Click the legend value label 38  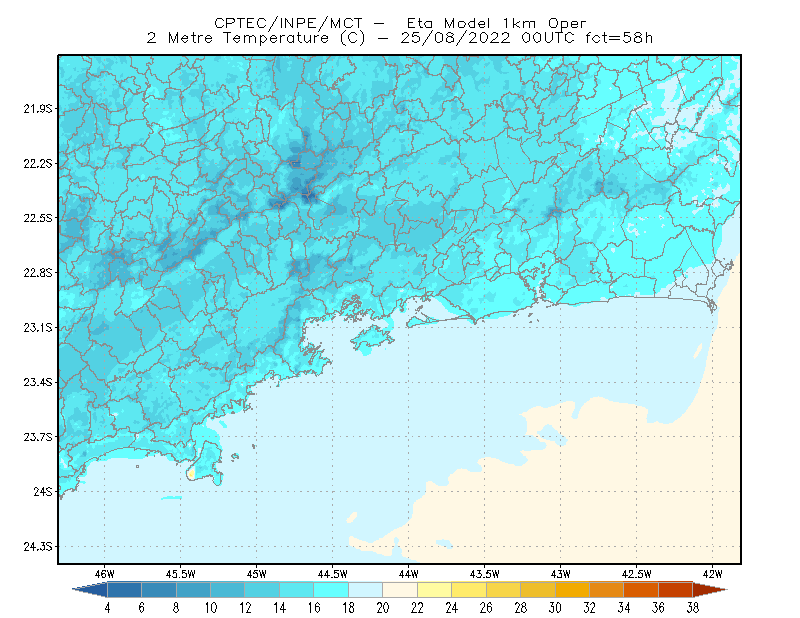pyautogui.click(x=692, y=608)
